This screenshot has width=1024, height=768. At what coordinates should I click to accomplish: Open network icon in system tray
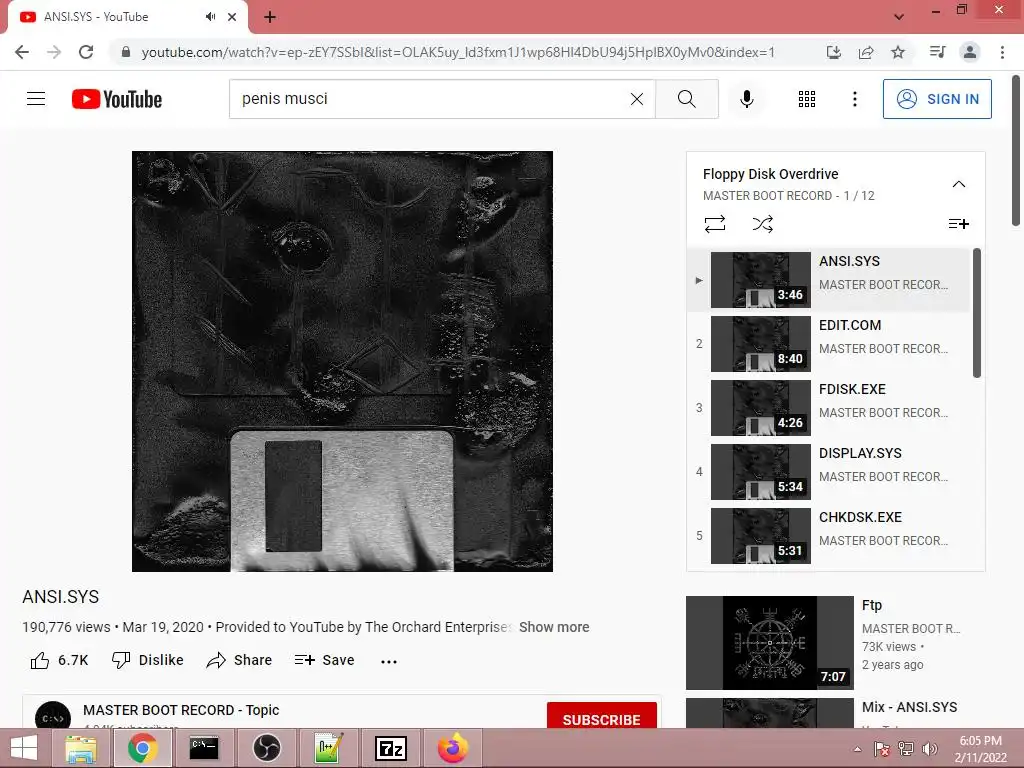point(906,749)
